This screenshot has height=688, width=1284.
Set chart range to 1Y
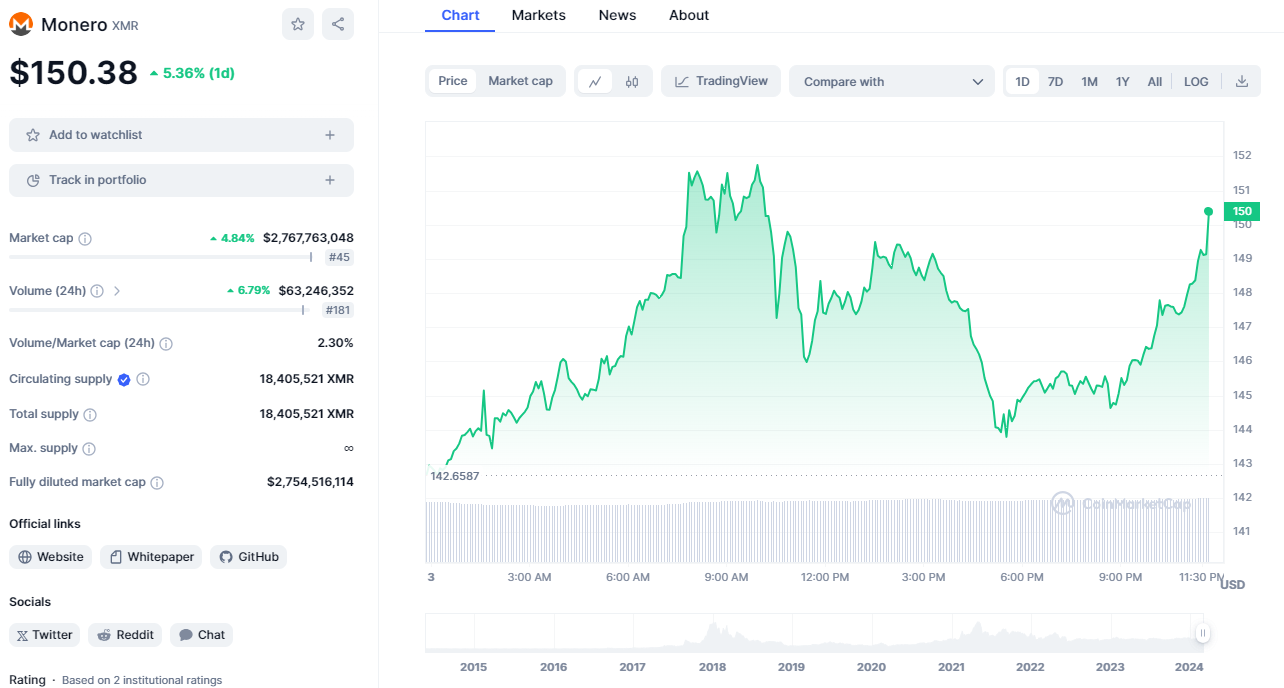1123,82
